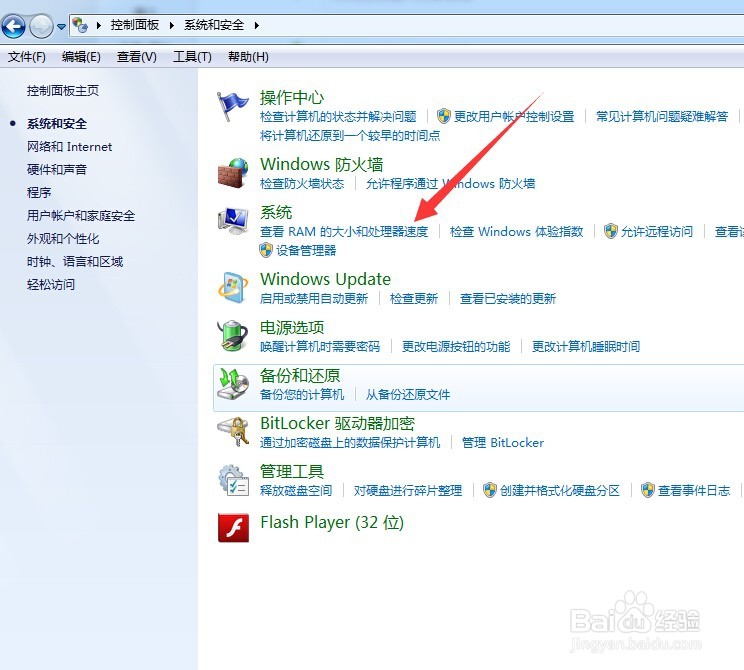This screenshot has width=744, height=670.
Task: Click the Windows Update icon
Action: coord(232,288)
